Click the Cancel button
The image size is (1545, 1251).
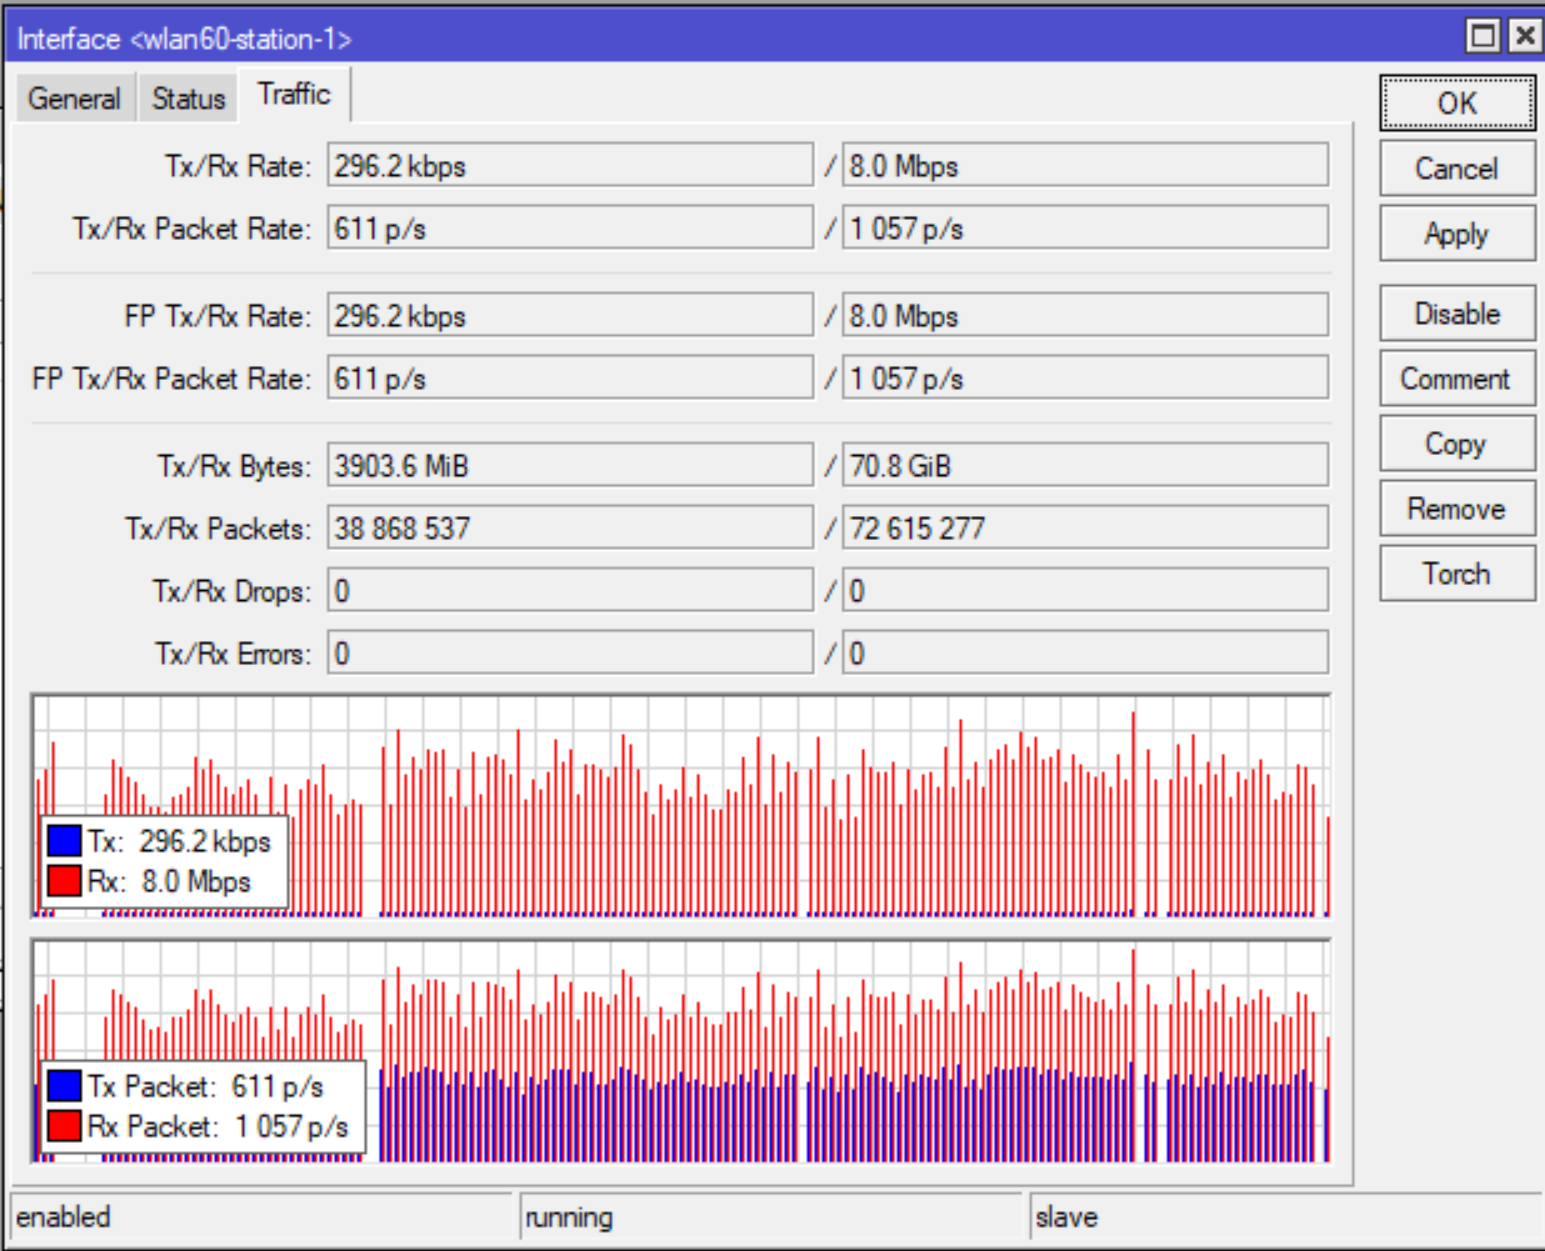tap(1456, 168)
